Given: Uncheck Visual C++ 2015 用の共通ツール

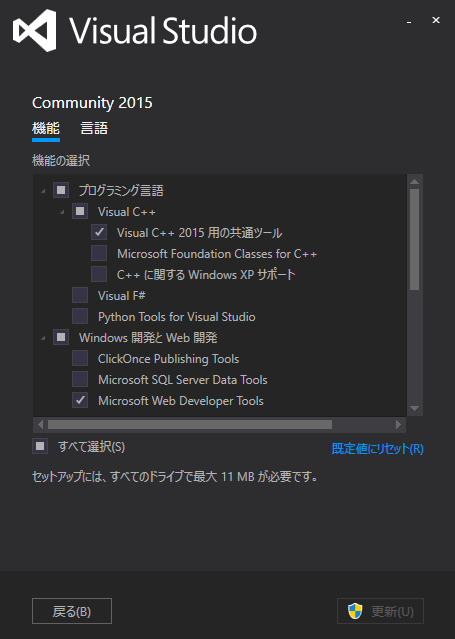Looking at the screenshot, I should click(x=99, y=232).
